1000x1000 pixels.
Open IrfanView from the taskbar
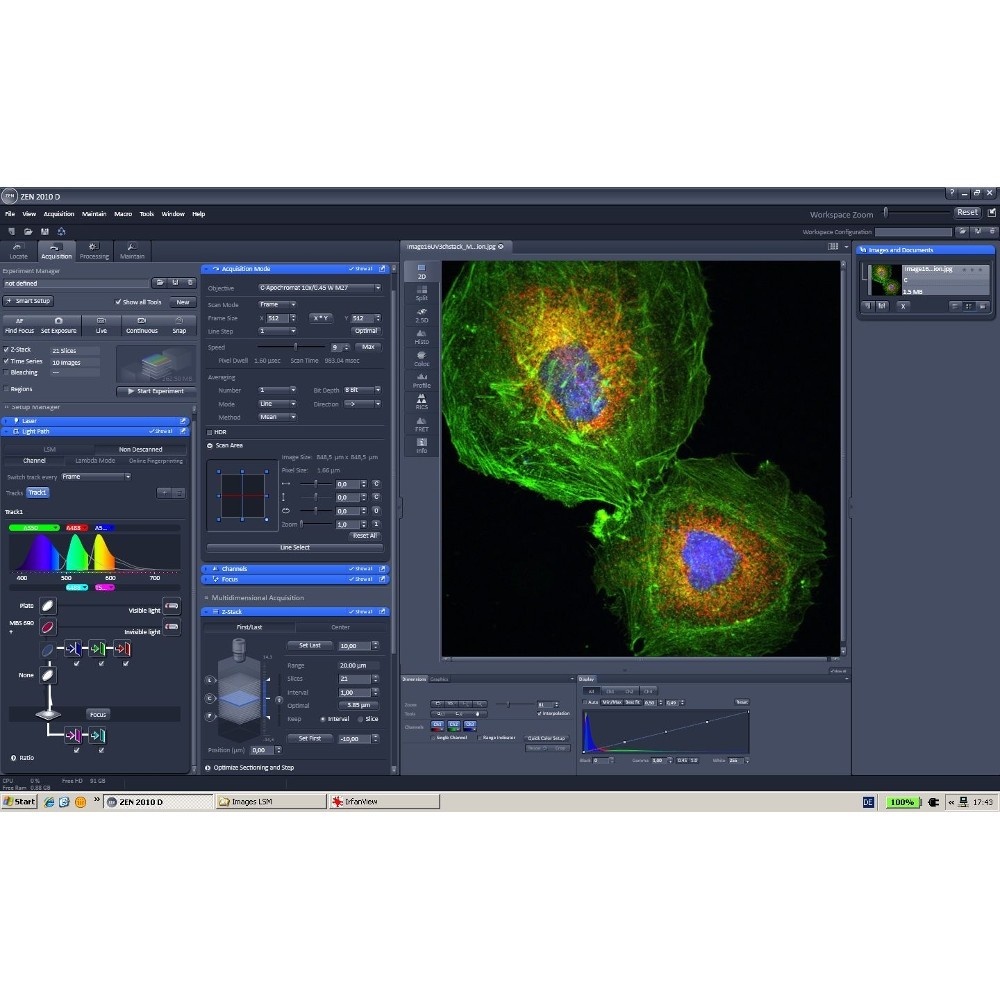coord(384,802)
